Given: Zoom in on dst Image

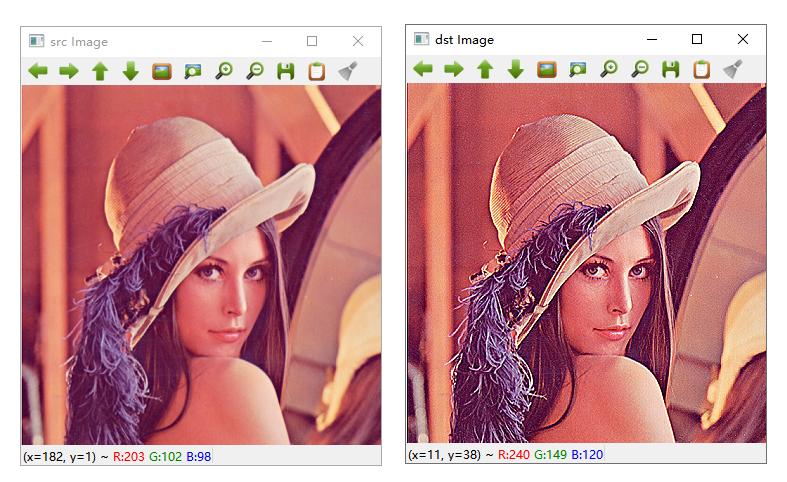Looking at the screenshot, I should [x=609, y=69].
